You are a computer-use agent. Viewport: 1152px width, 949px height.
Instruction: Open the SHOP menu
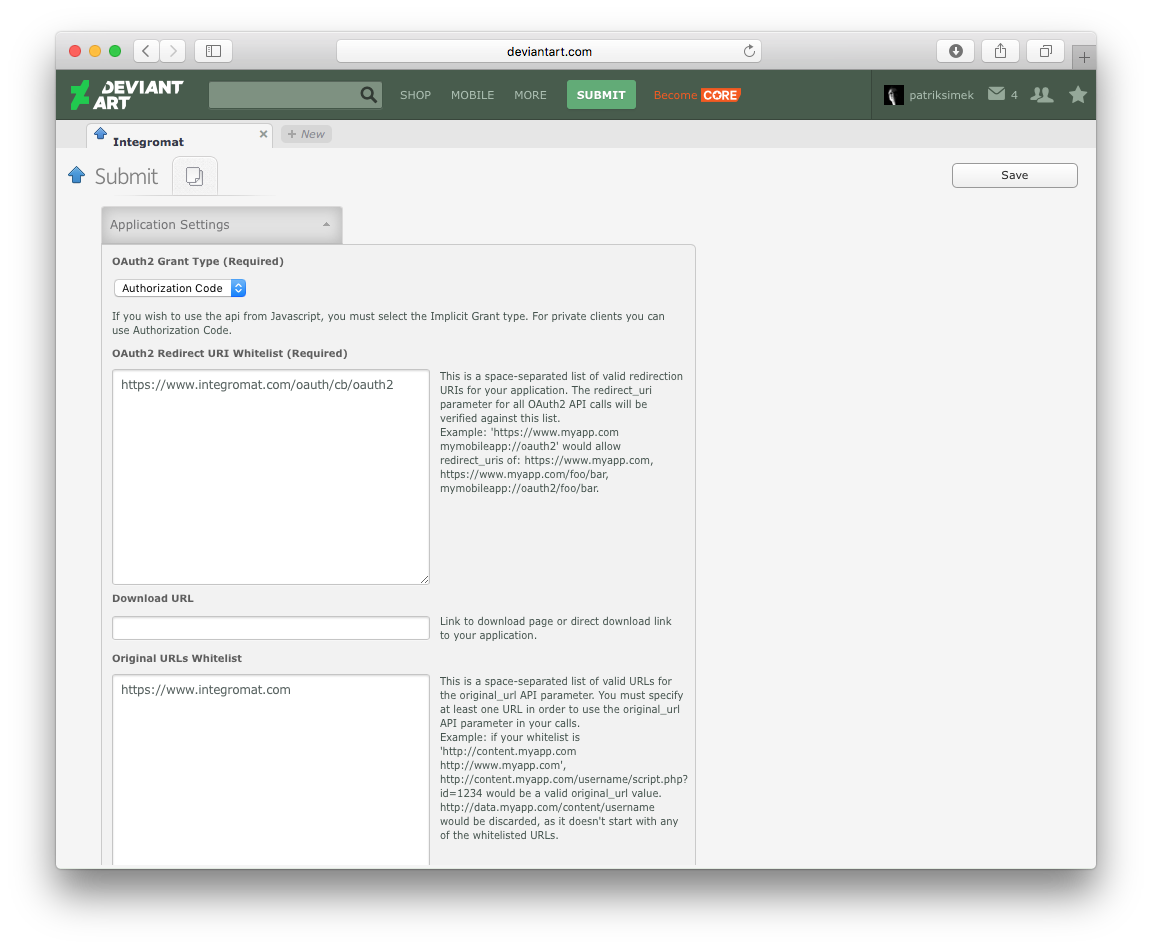[x=415, y=95]
